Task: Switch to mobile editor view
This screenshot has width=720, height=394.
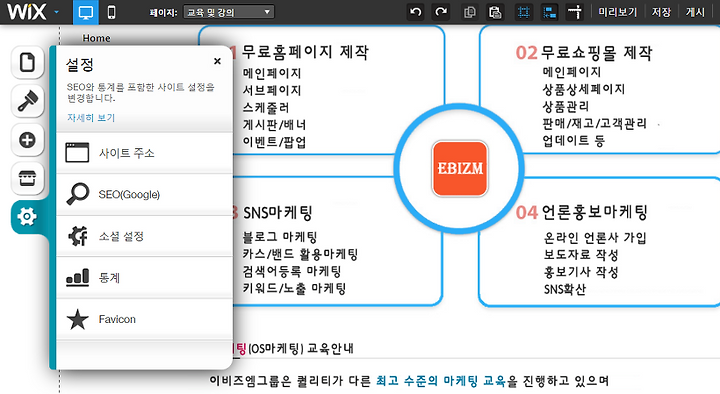Action: [111, 12]
